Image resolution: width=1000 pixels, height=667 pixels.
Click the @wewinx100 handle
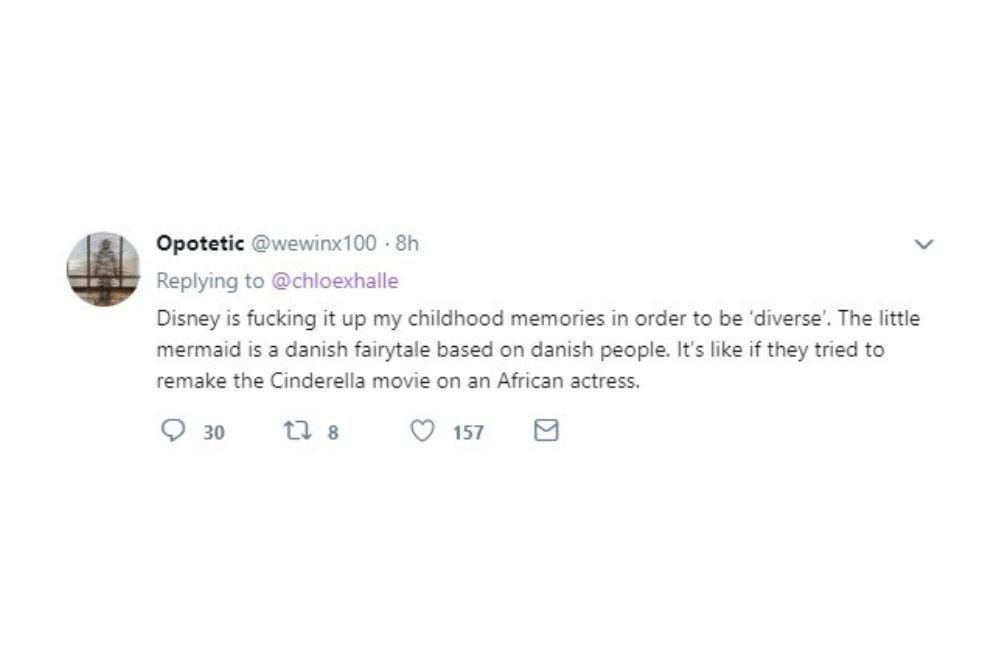click(313, 243)
